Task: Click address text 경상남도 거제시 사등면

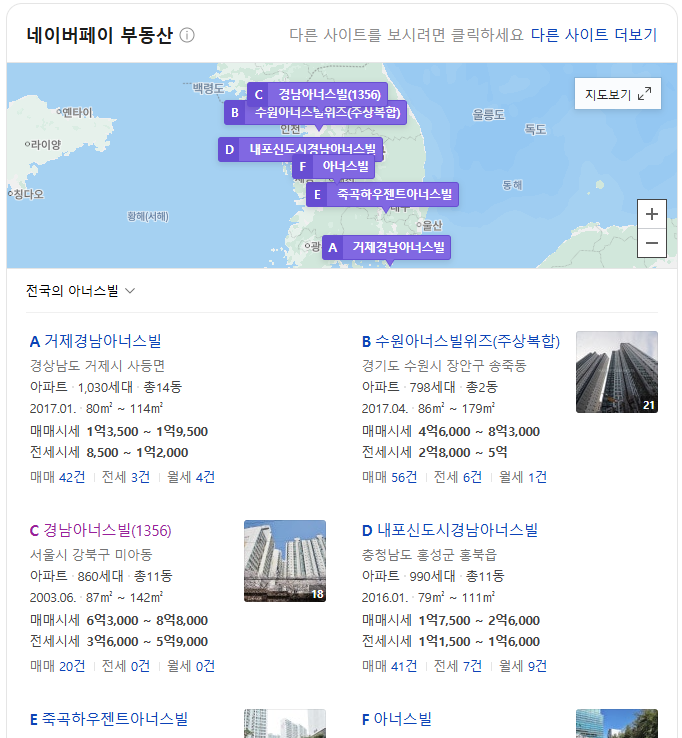Action: pos(97,366)
